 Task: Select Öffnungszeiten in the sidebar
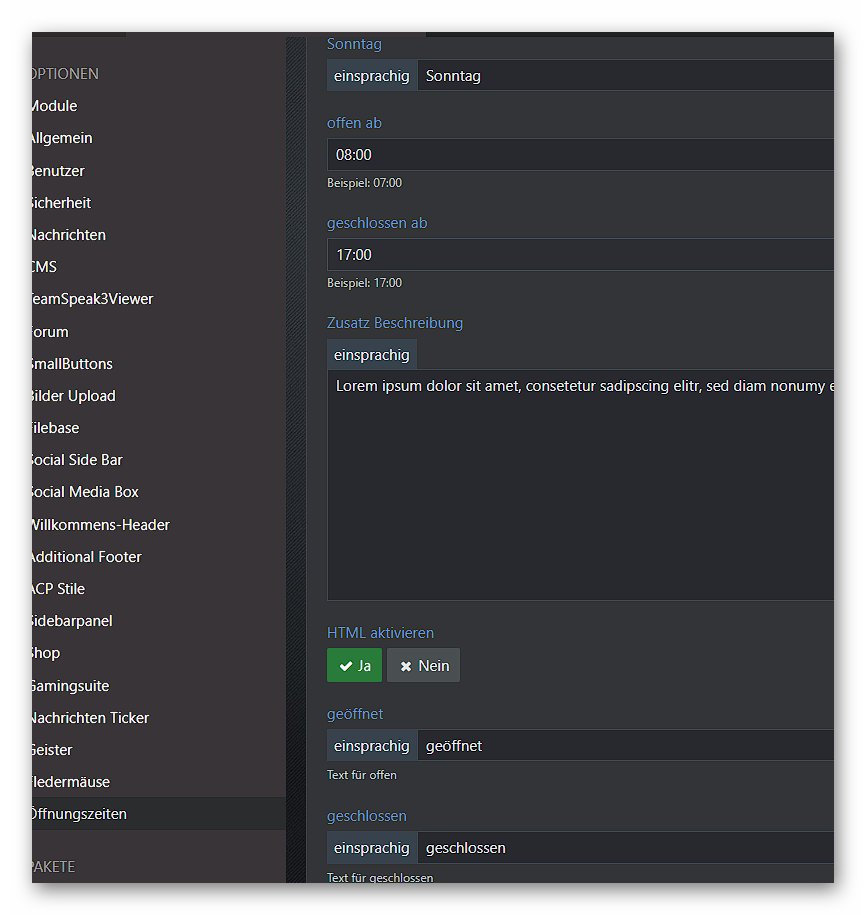click(80, 814)
